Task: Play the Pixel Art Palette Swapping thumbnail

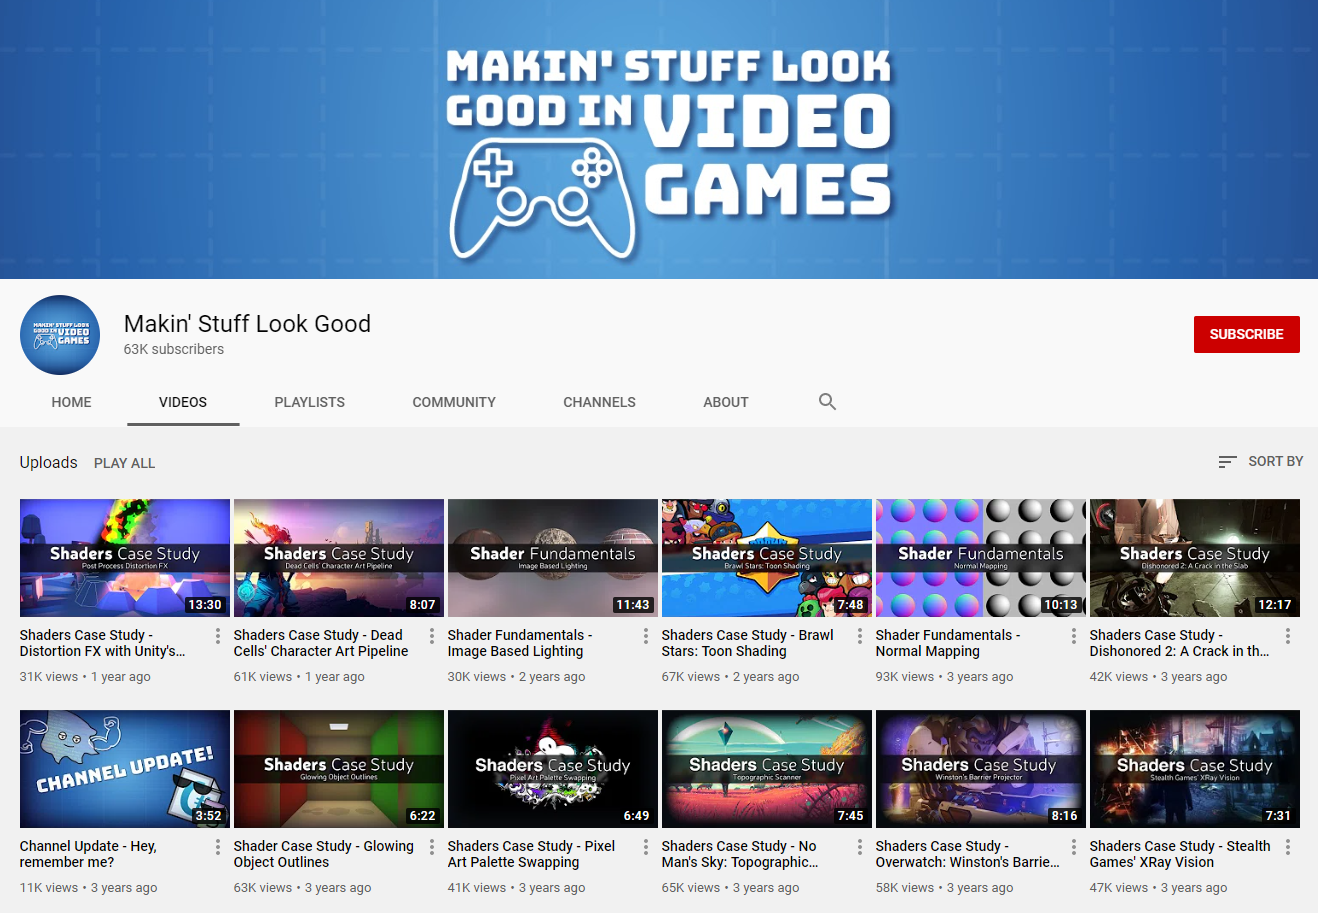Action: pyautogui.click(x=553, y=769)
